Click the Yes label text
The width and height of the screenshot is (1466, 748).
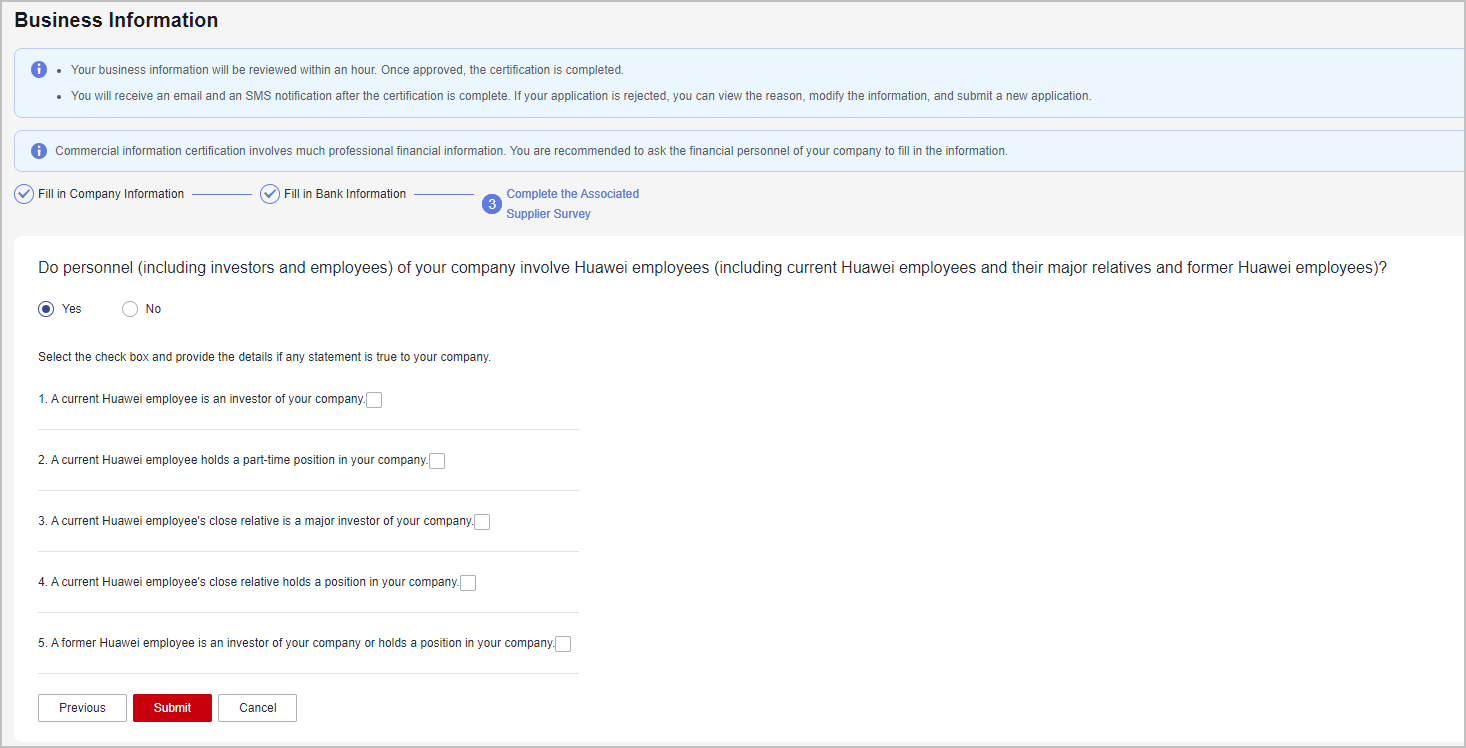click(x=71, y=309)
